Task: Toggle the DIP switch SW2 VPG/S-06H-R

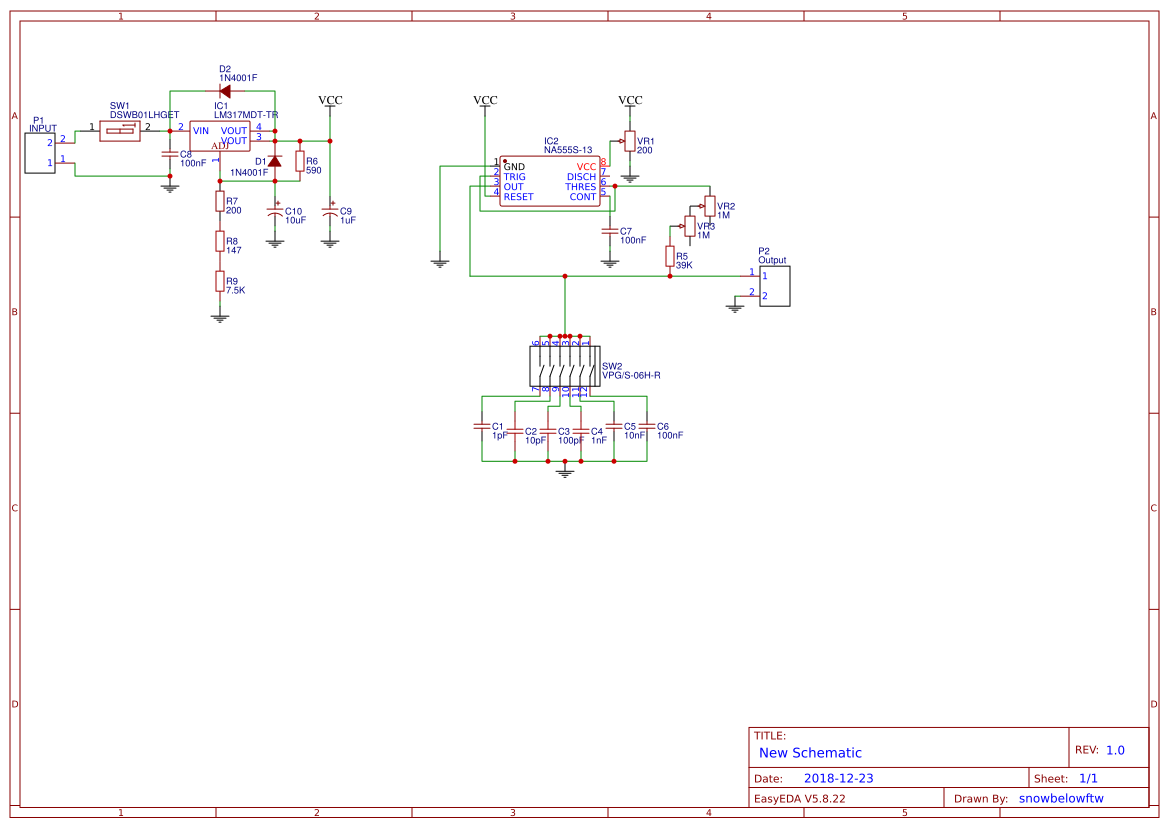Action: point(565,365)
